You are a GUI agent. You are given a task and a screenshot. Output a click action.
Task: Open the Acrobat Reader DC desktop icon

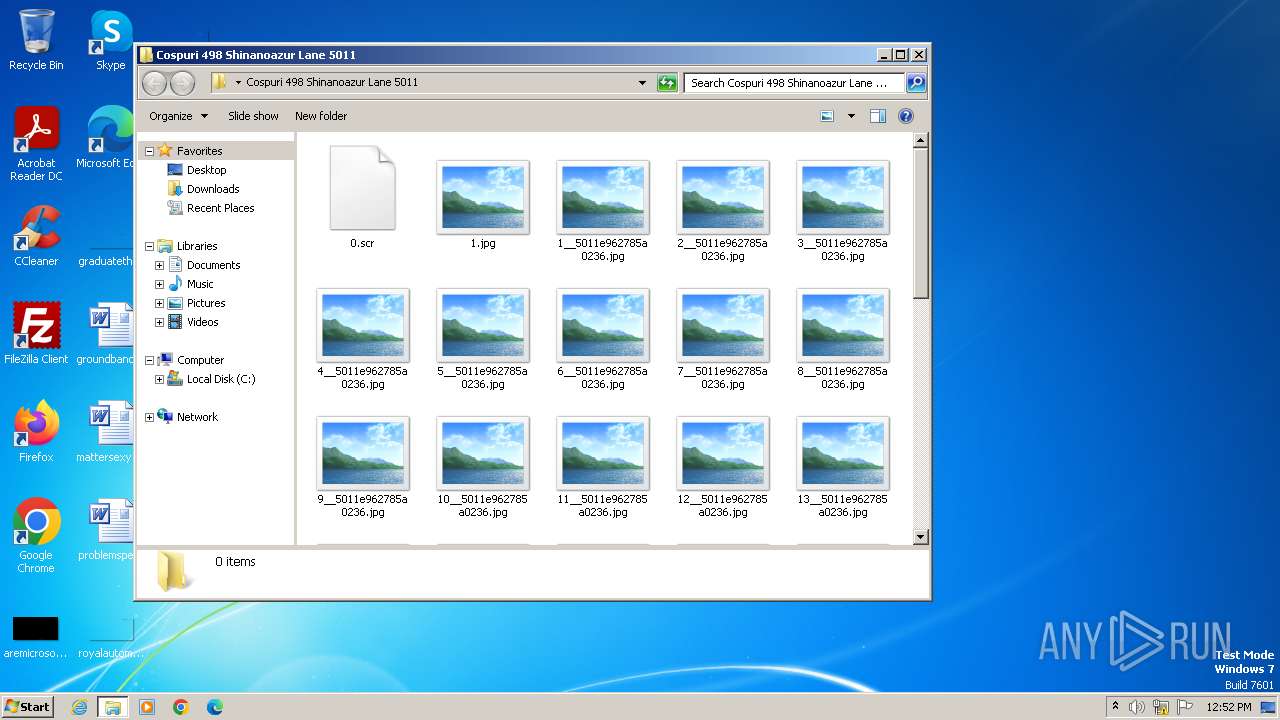coord(36,144)
